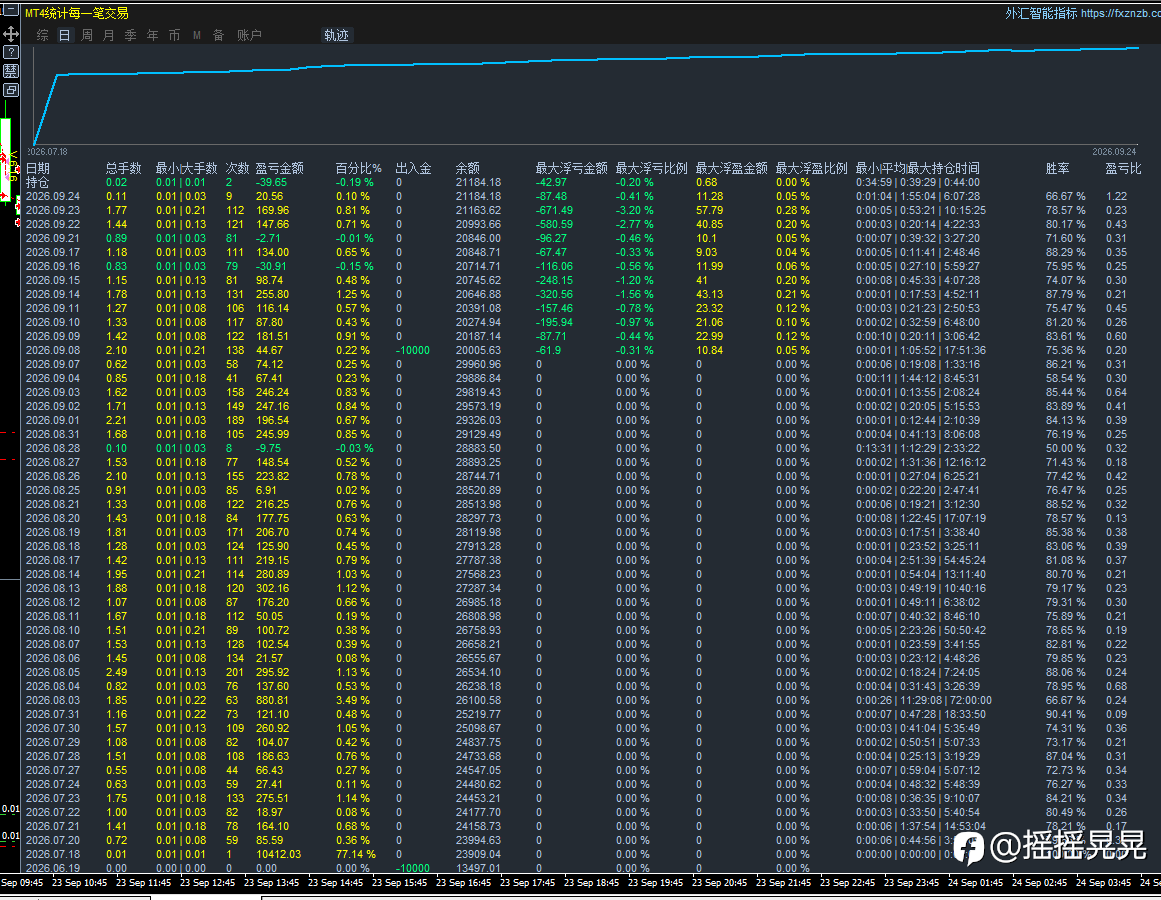
Task: Click profit 880.81 on 2026.08.03 row
Action: click(x=272, y=700)
